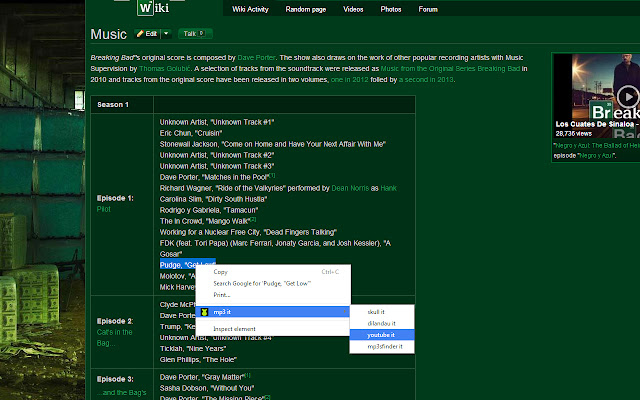Screen dimensions: 640x400
Task: Open the 'a second in 2013' link
Action: click(x=426, y=80)
